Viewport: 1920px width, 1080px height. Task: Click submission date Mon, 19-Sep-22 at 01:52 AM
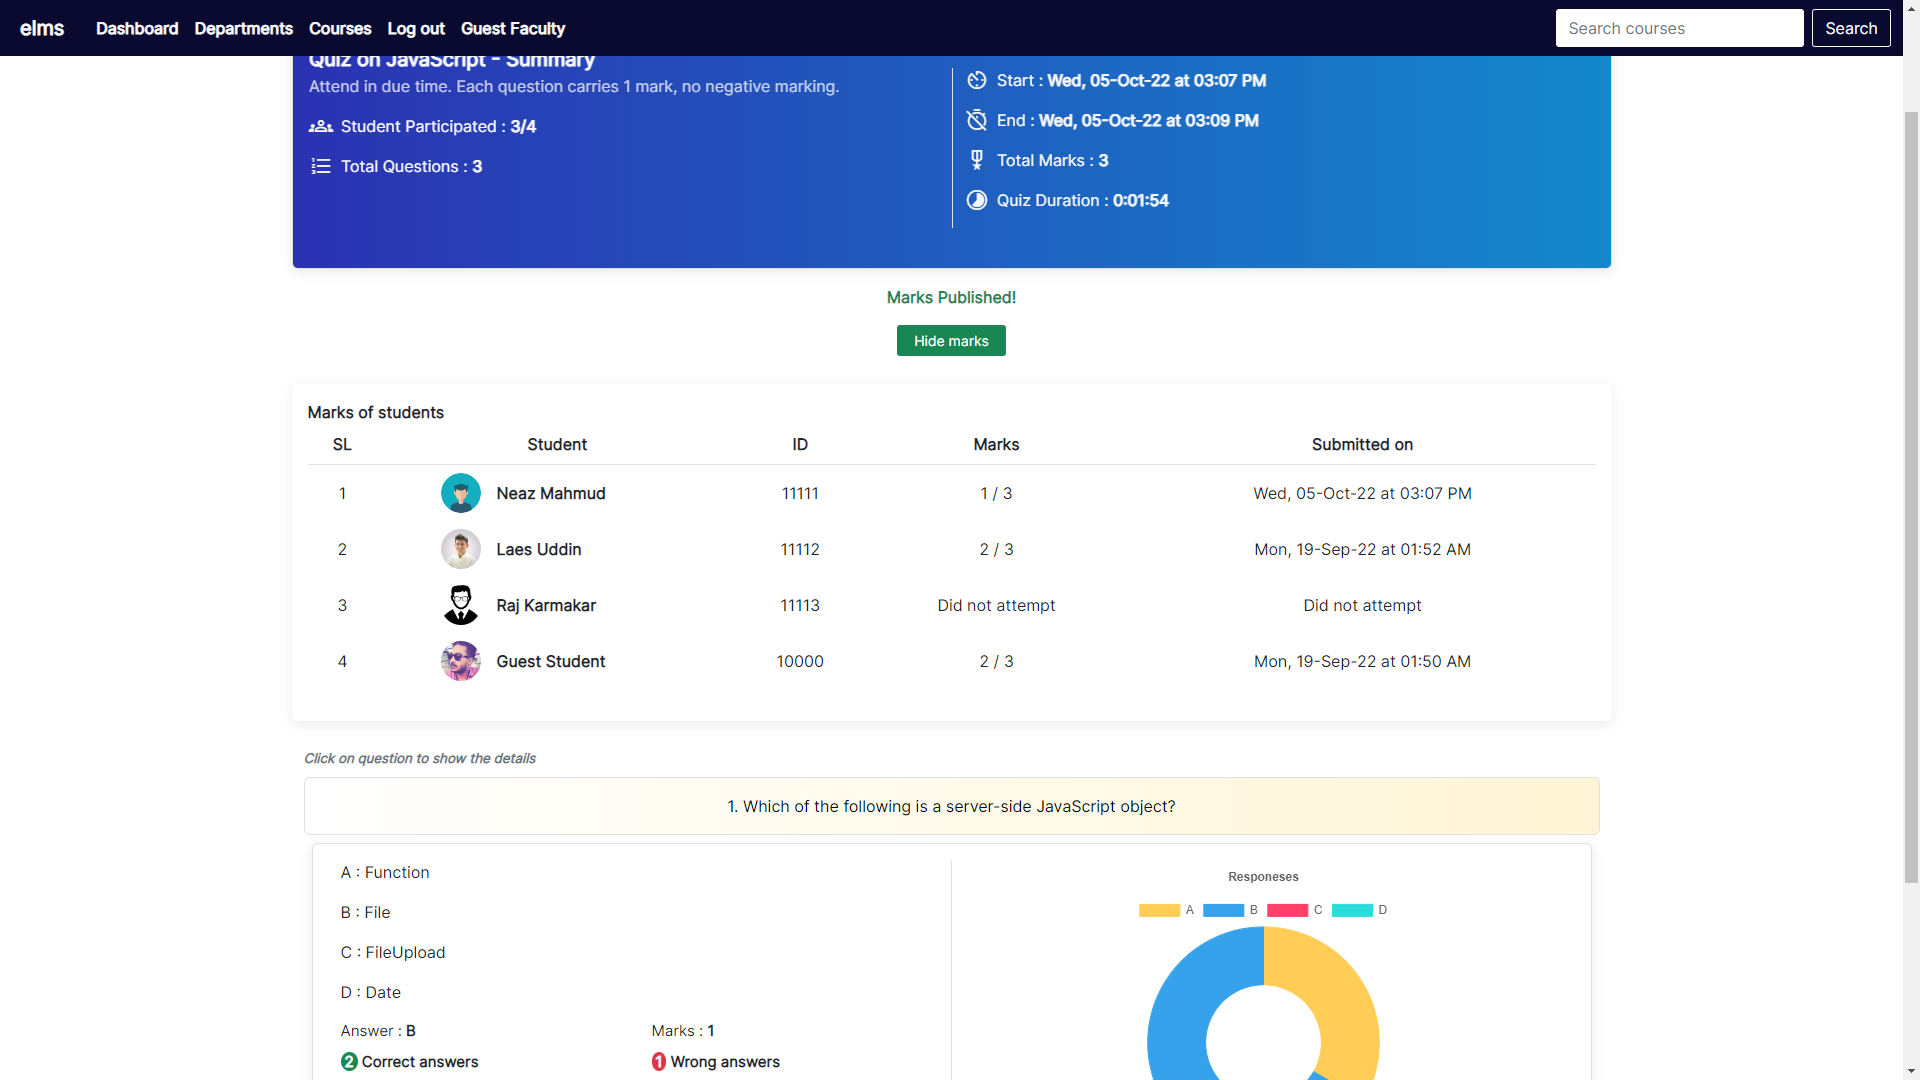point(1363,549)
